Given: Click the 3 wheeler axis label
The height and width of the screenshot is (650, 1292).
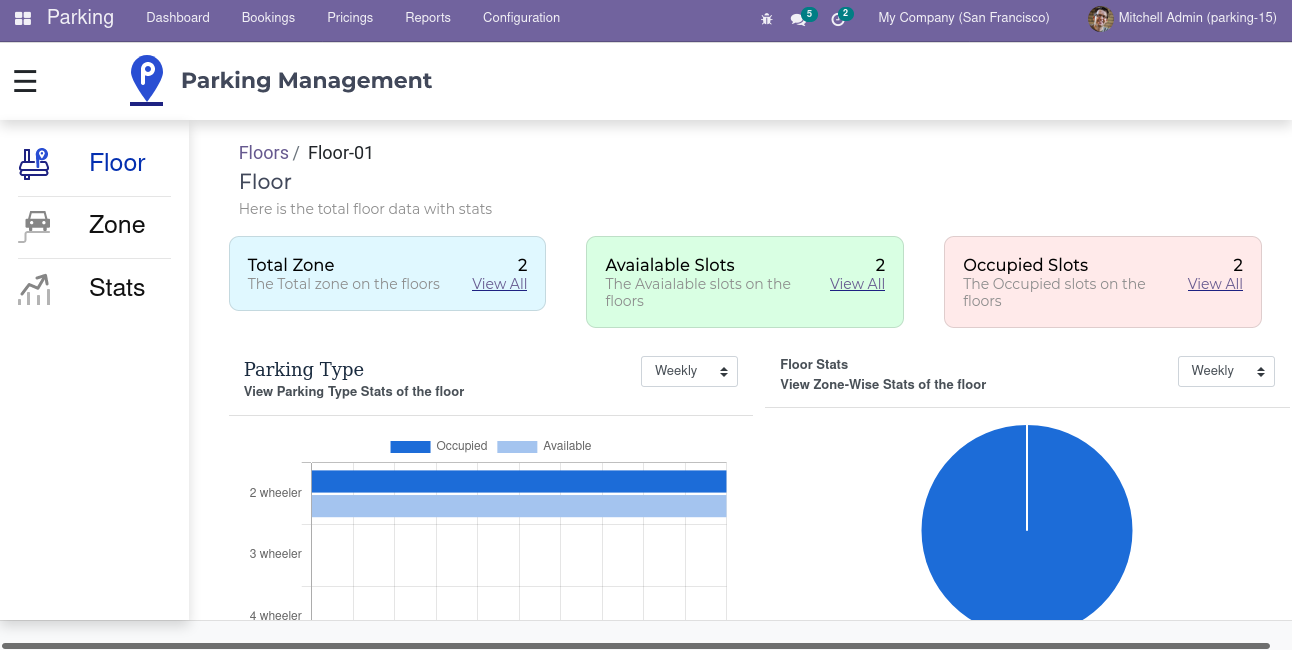Looking at the screenshot, I should [x=276, y=554].
